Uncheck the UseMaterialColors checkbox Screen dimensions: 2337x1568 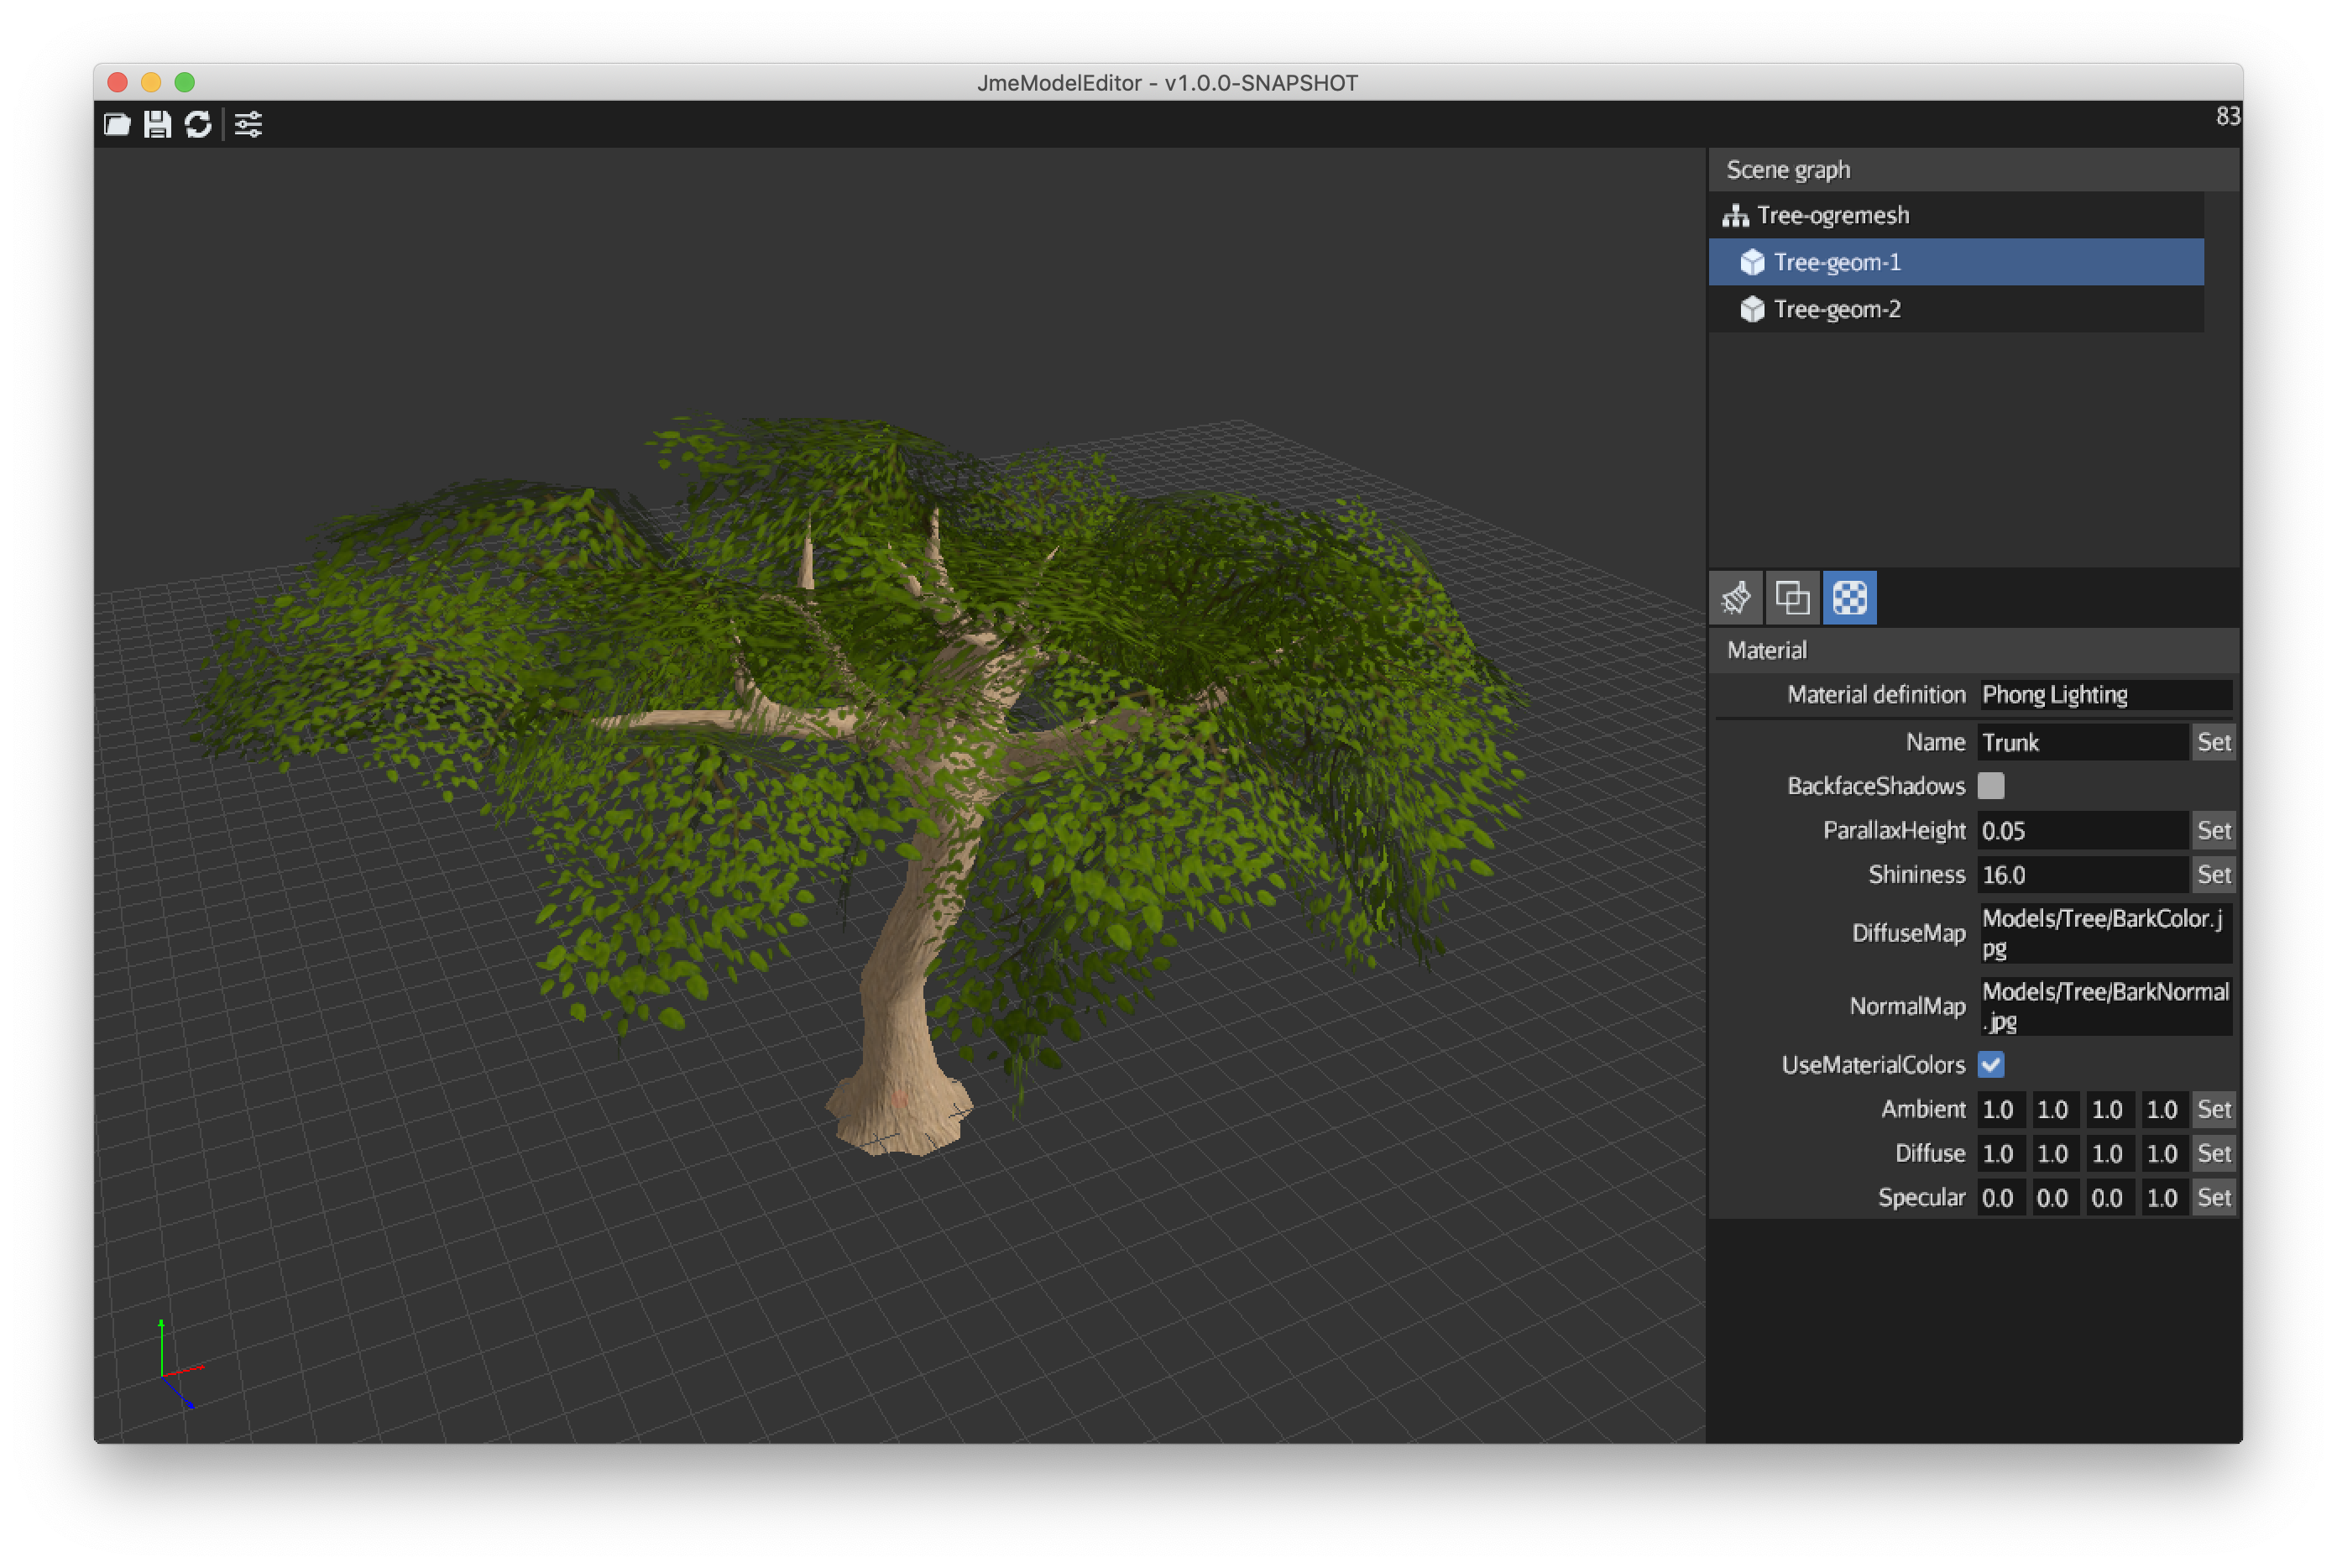1990,1065
